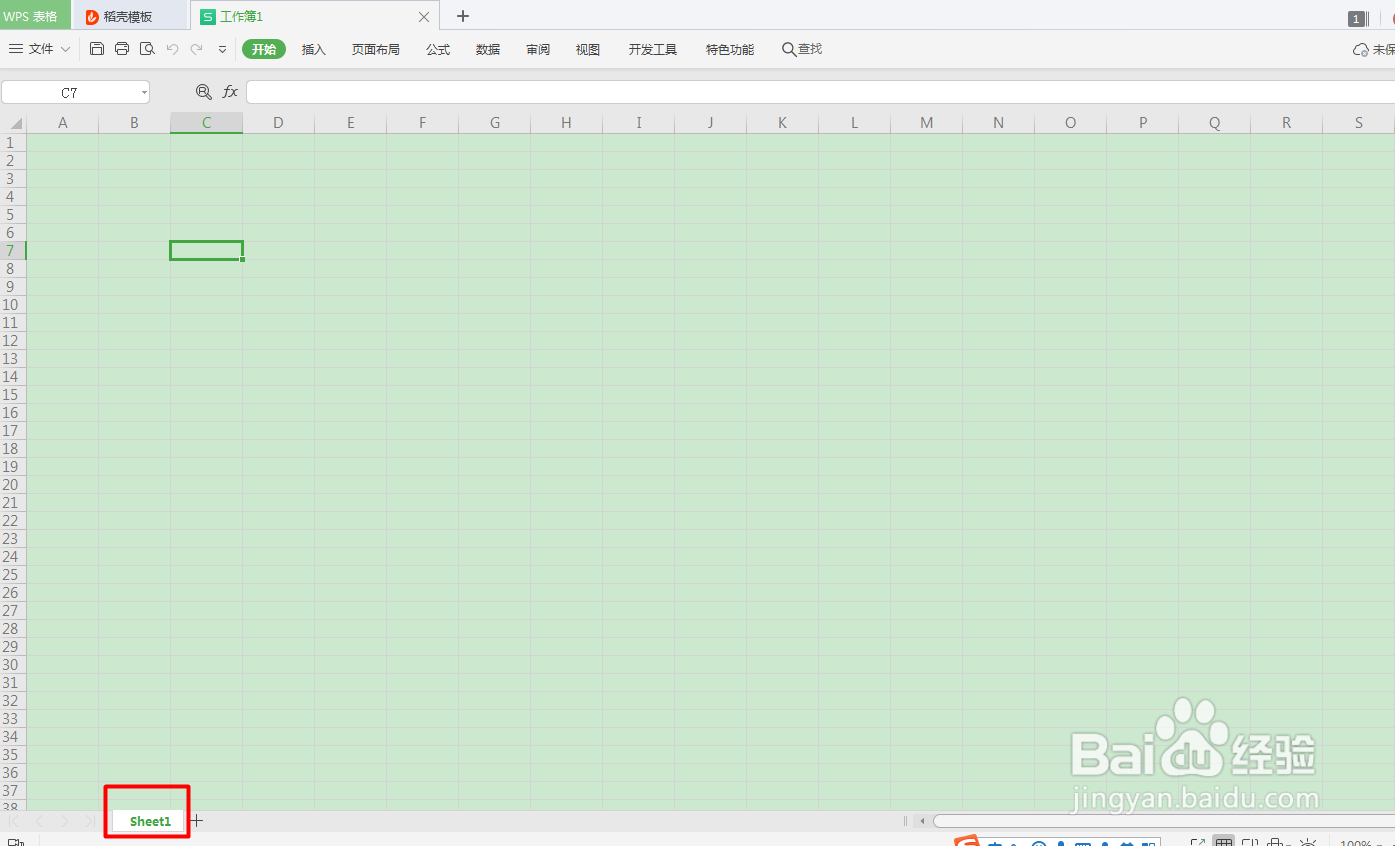Select column P header
The width and height of the screenshot is (1395, 846).
[1142, 123]
